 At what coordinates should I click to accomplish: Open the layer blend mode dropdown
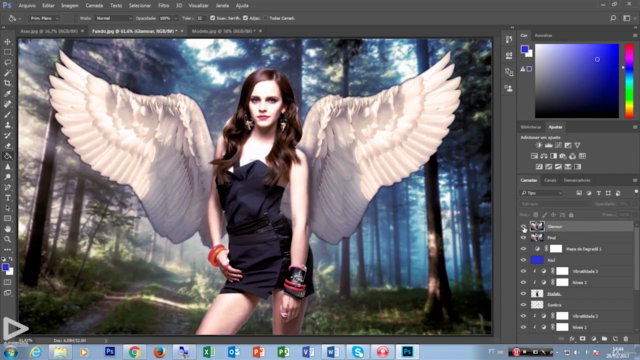tap(556, 204)
